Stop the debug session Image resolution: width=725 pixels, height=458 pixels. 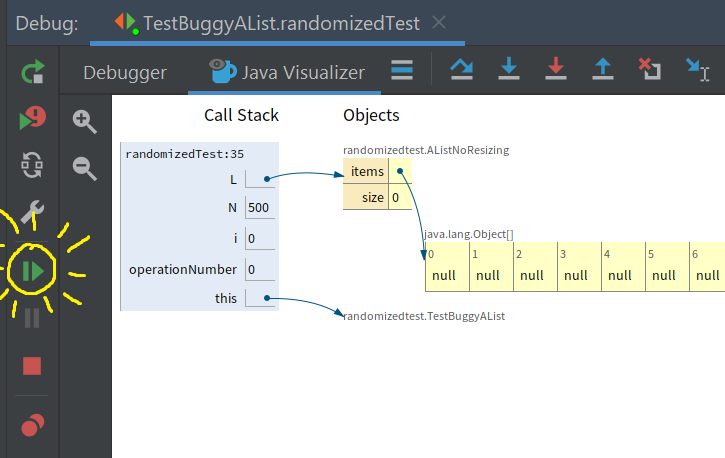(32, 366)
